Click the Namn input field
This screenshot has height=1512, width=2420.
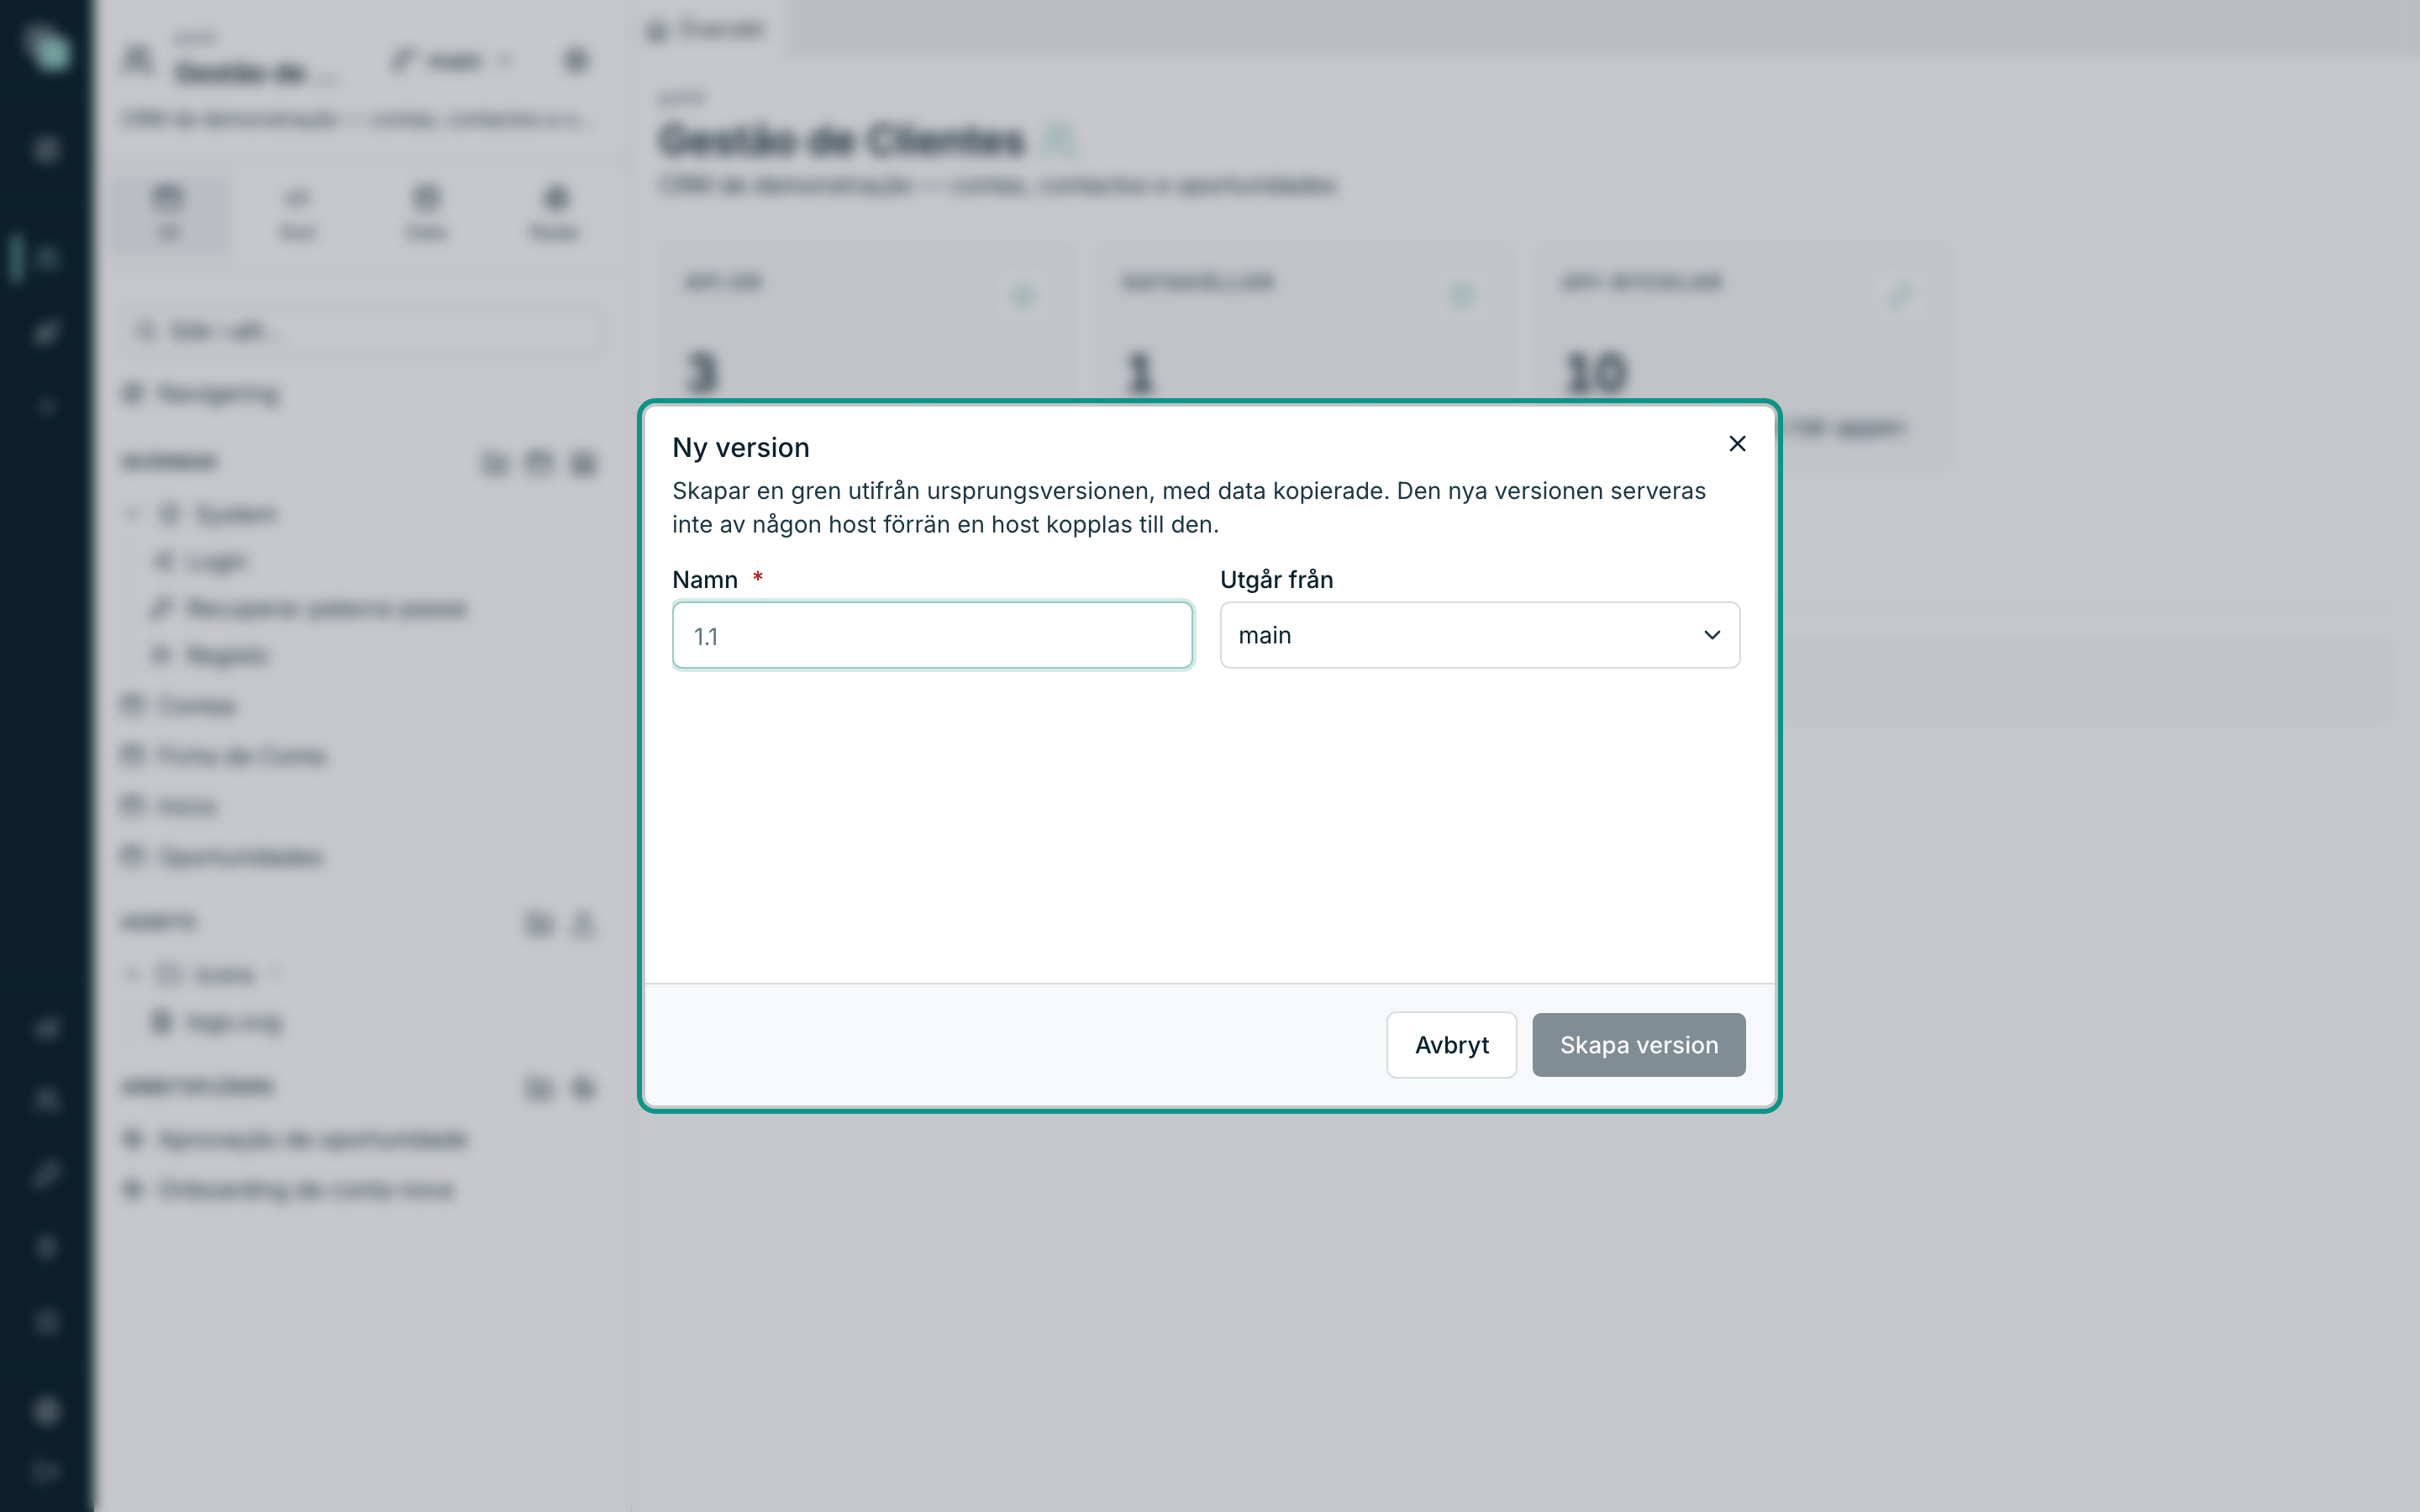[932, 635]
